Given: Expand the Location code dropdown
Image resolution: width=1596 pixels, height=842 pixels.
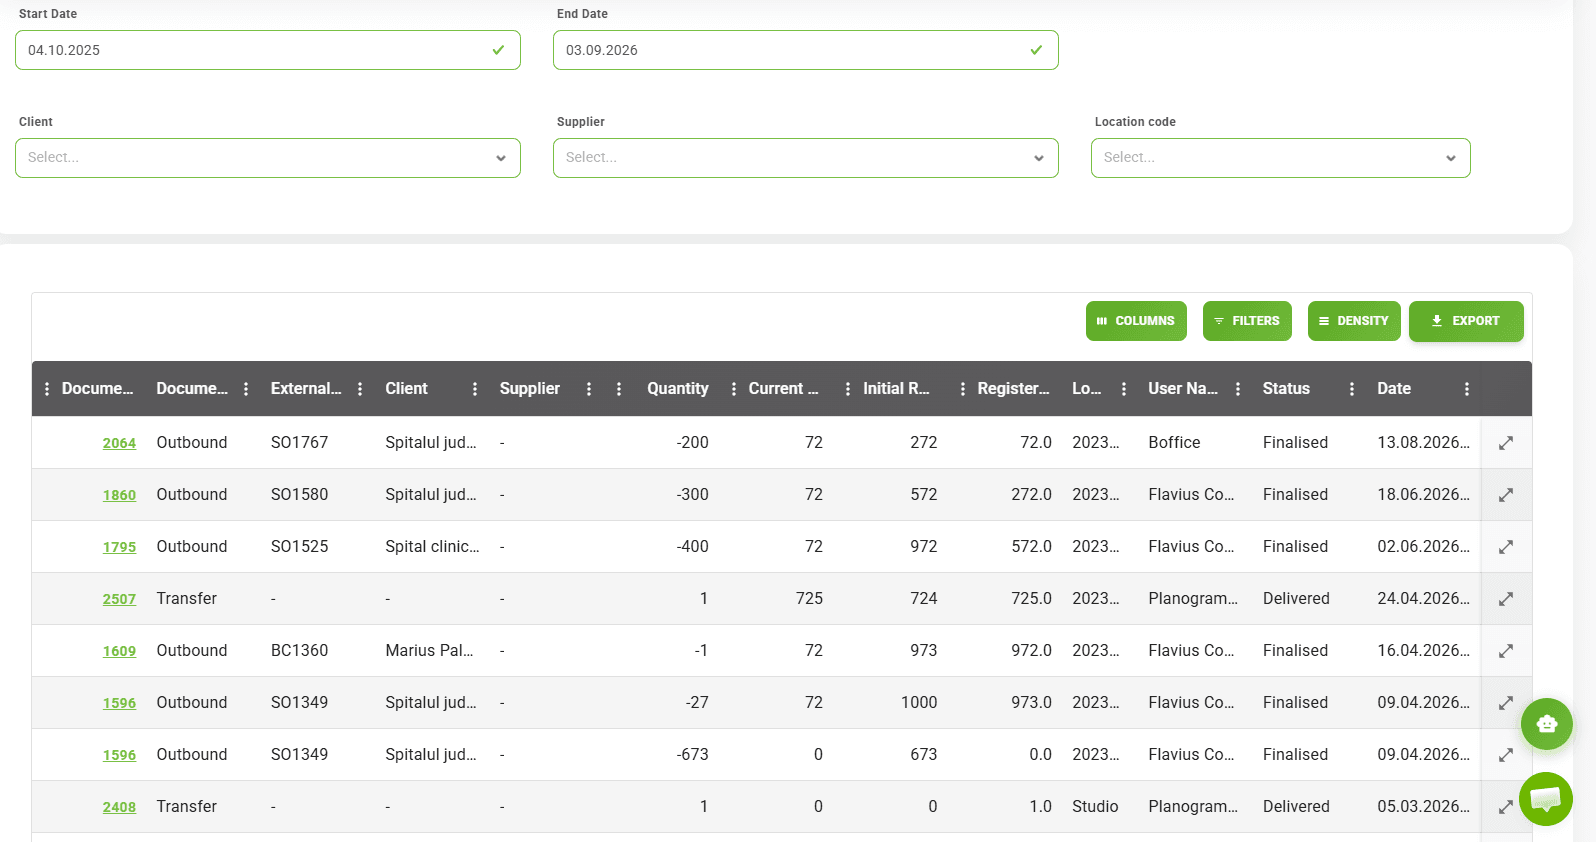Looking at the screenshot, I should pyautogui.click(x=1281, y=158).
